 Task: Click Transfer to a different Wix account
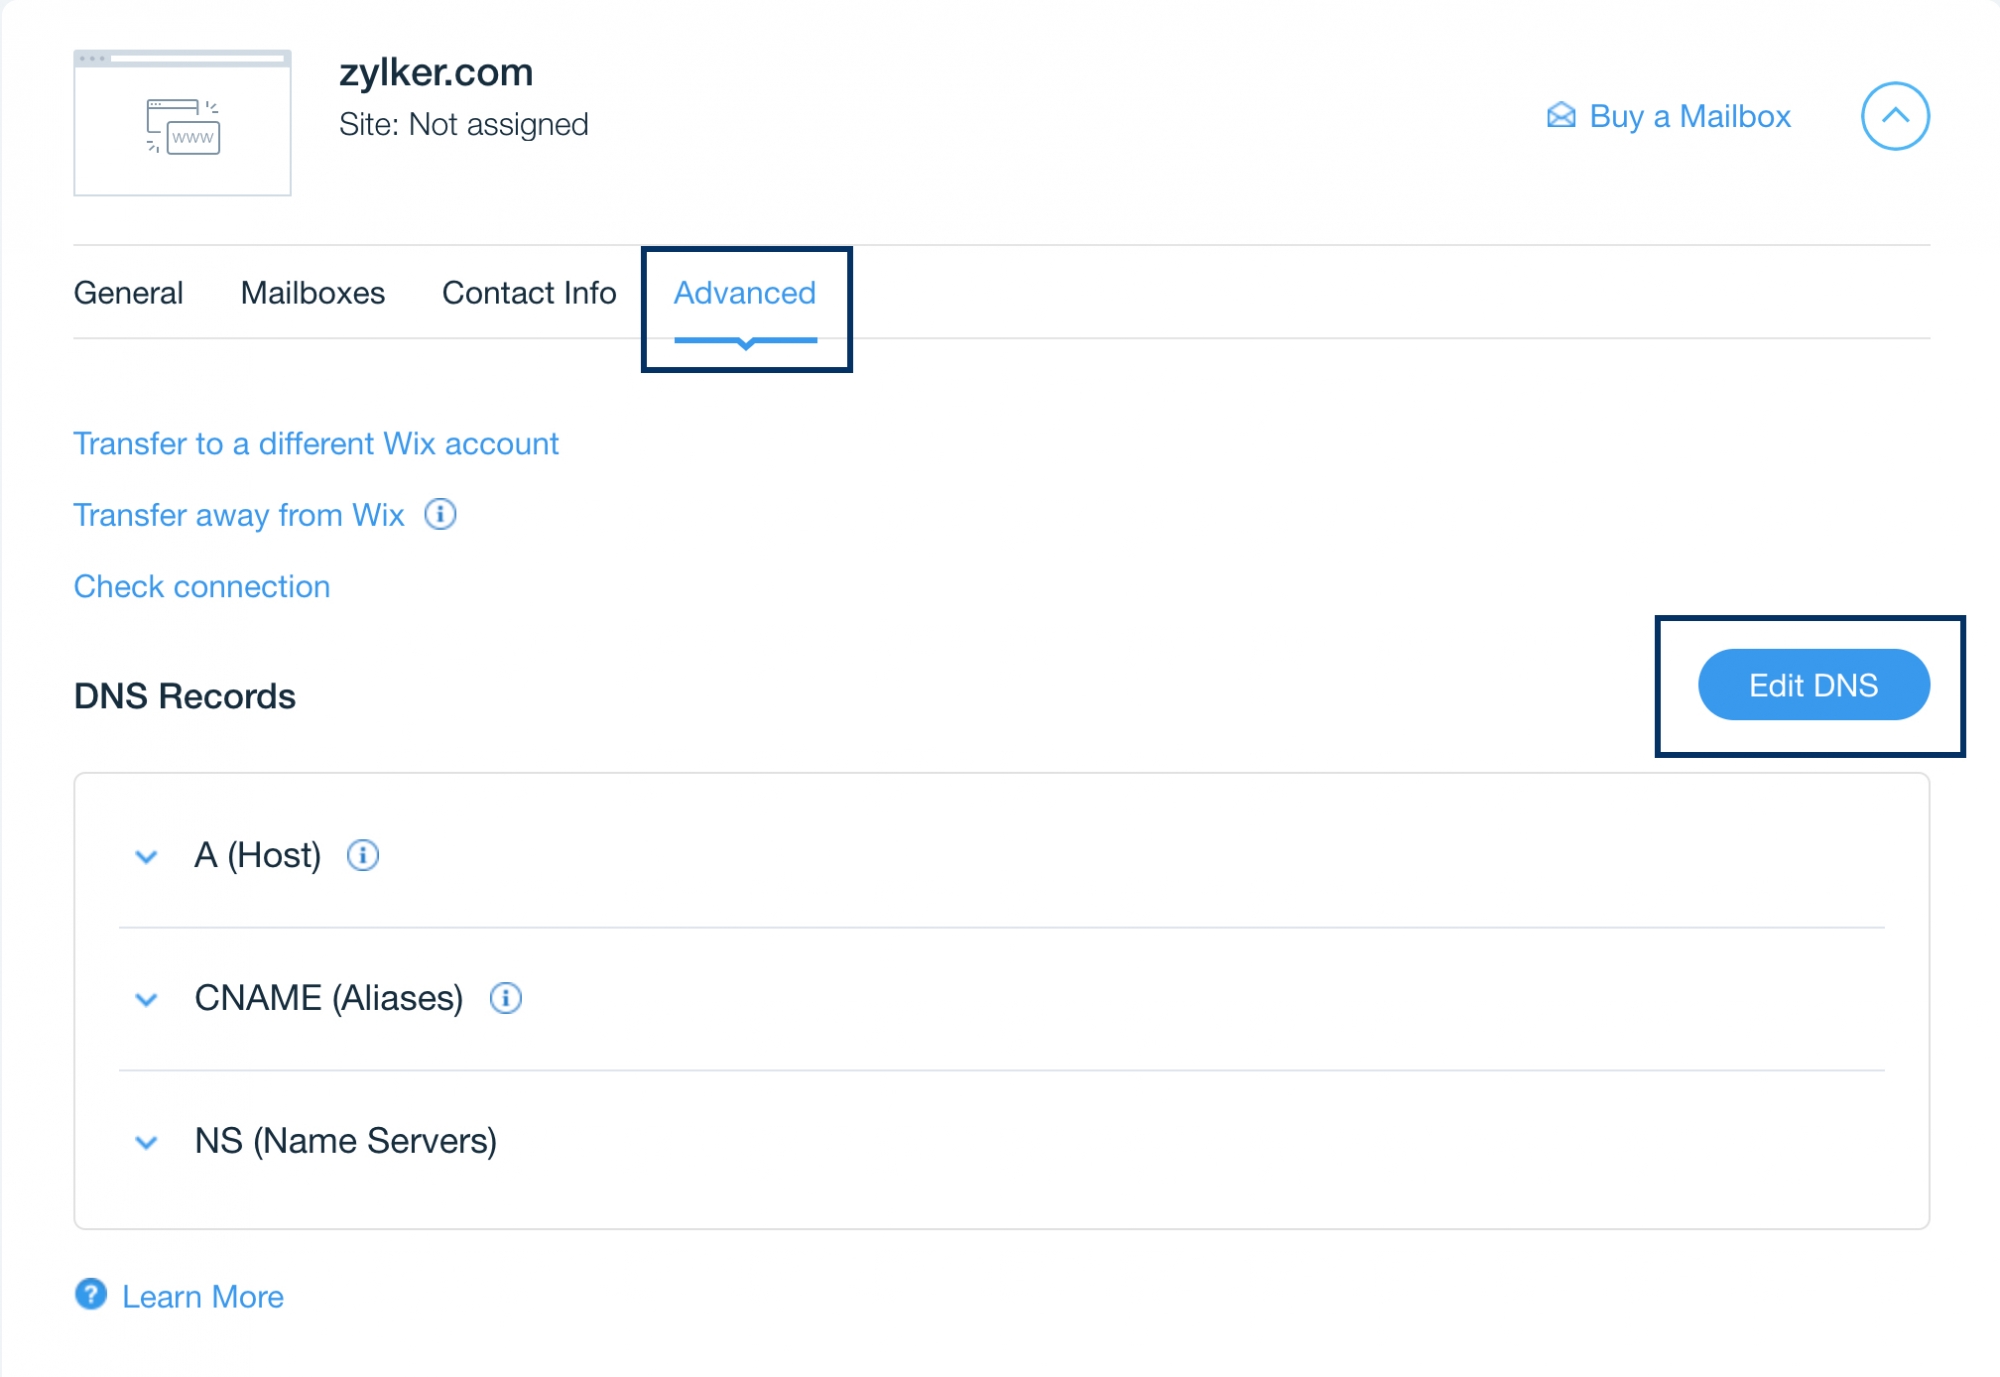click(316, 442)
